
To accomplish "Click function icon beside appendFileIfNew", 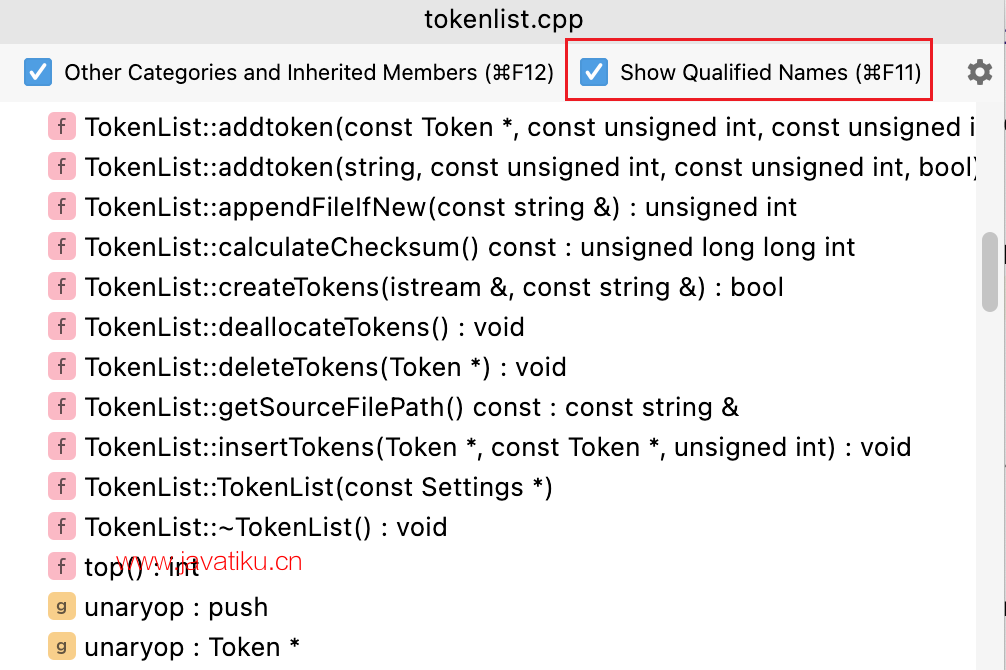I will (x=62, y=207).
